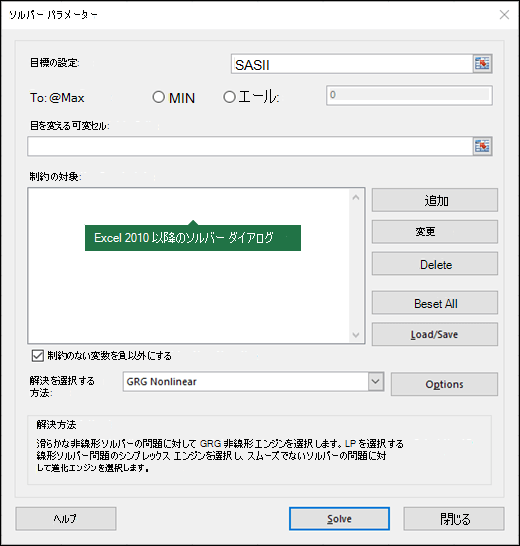Click the range picker icon for the objective field

coord(482,64)
